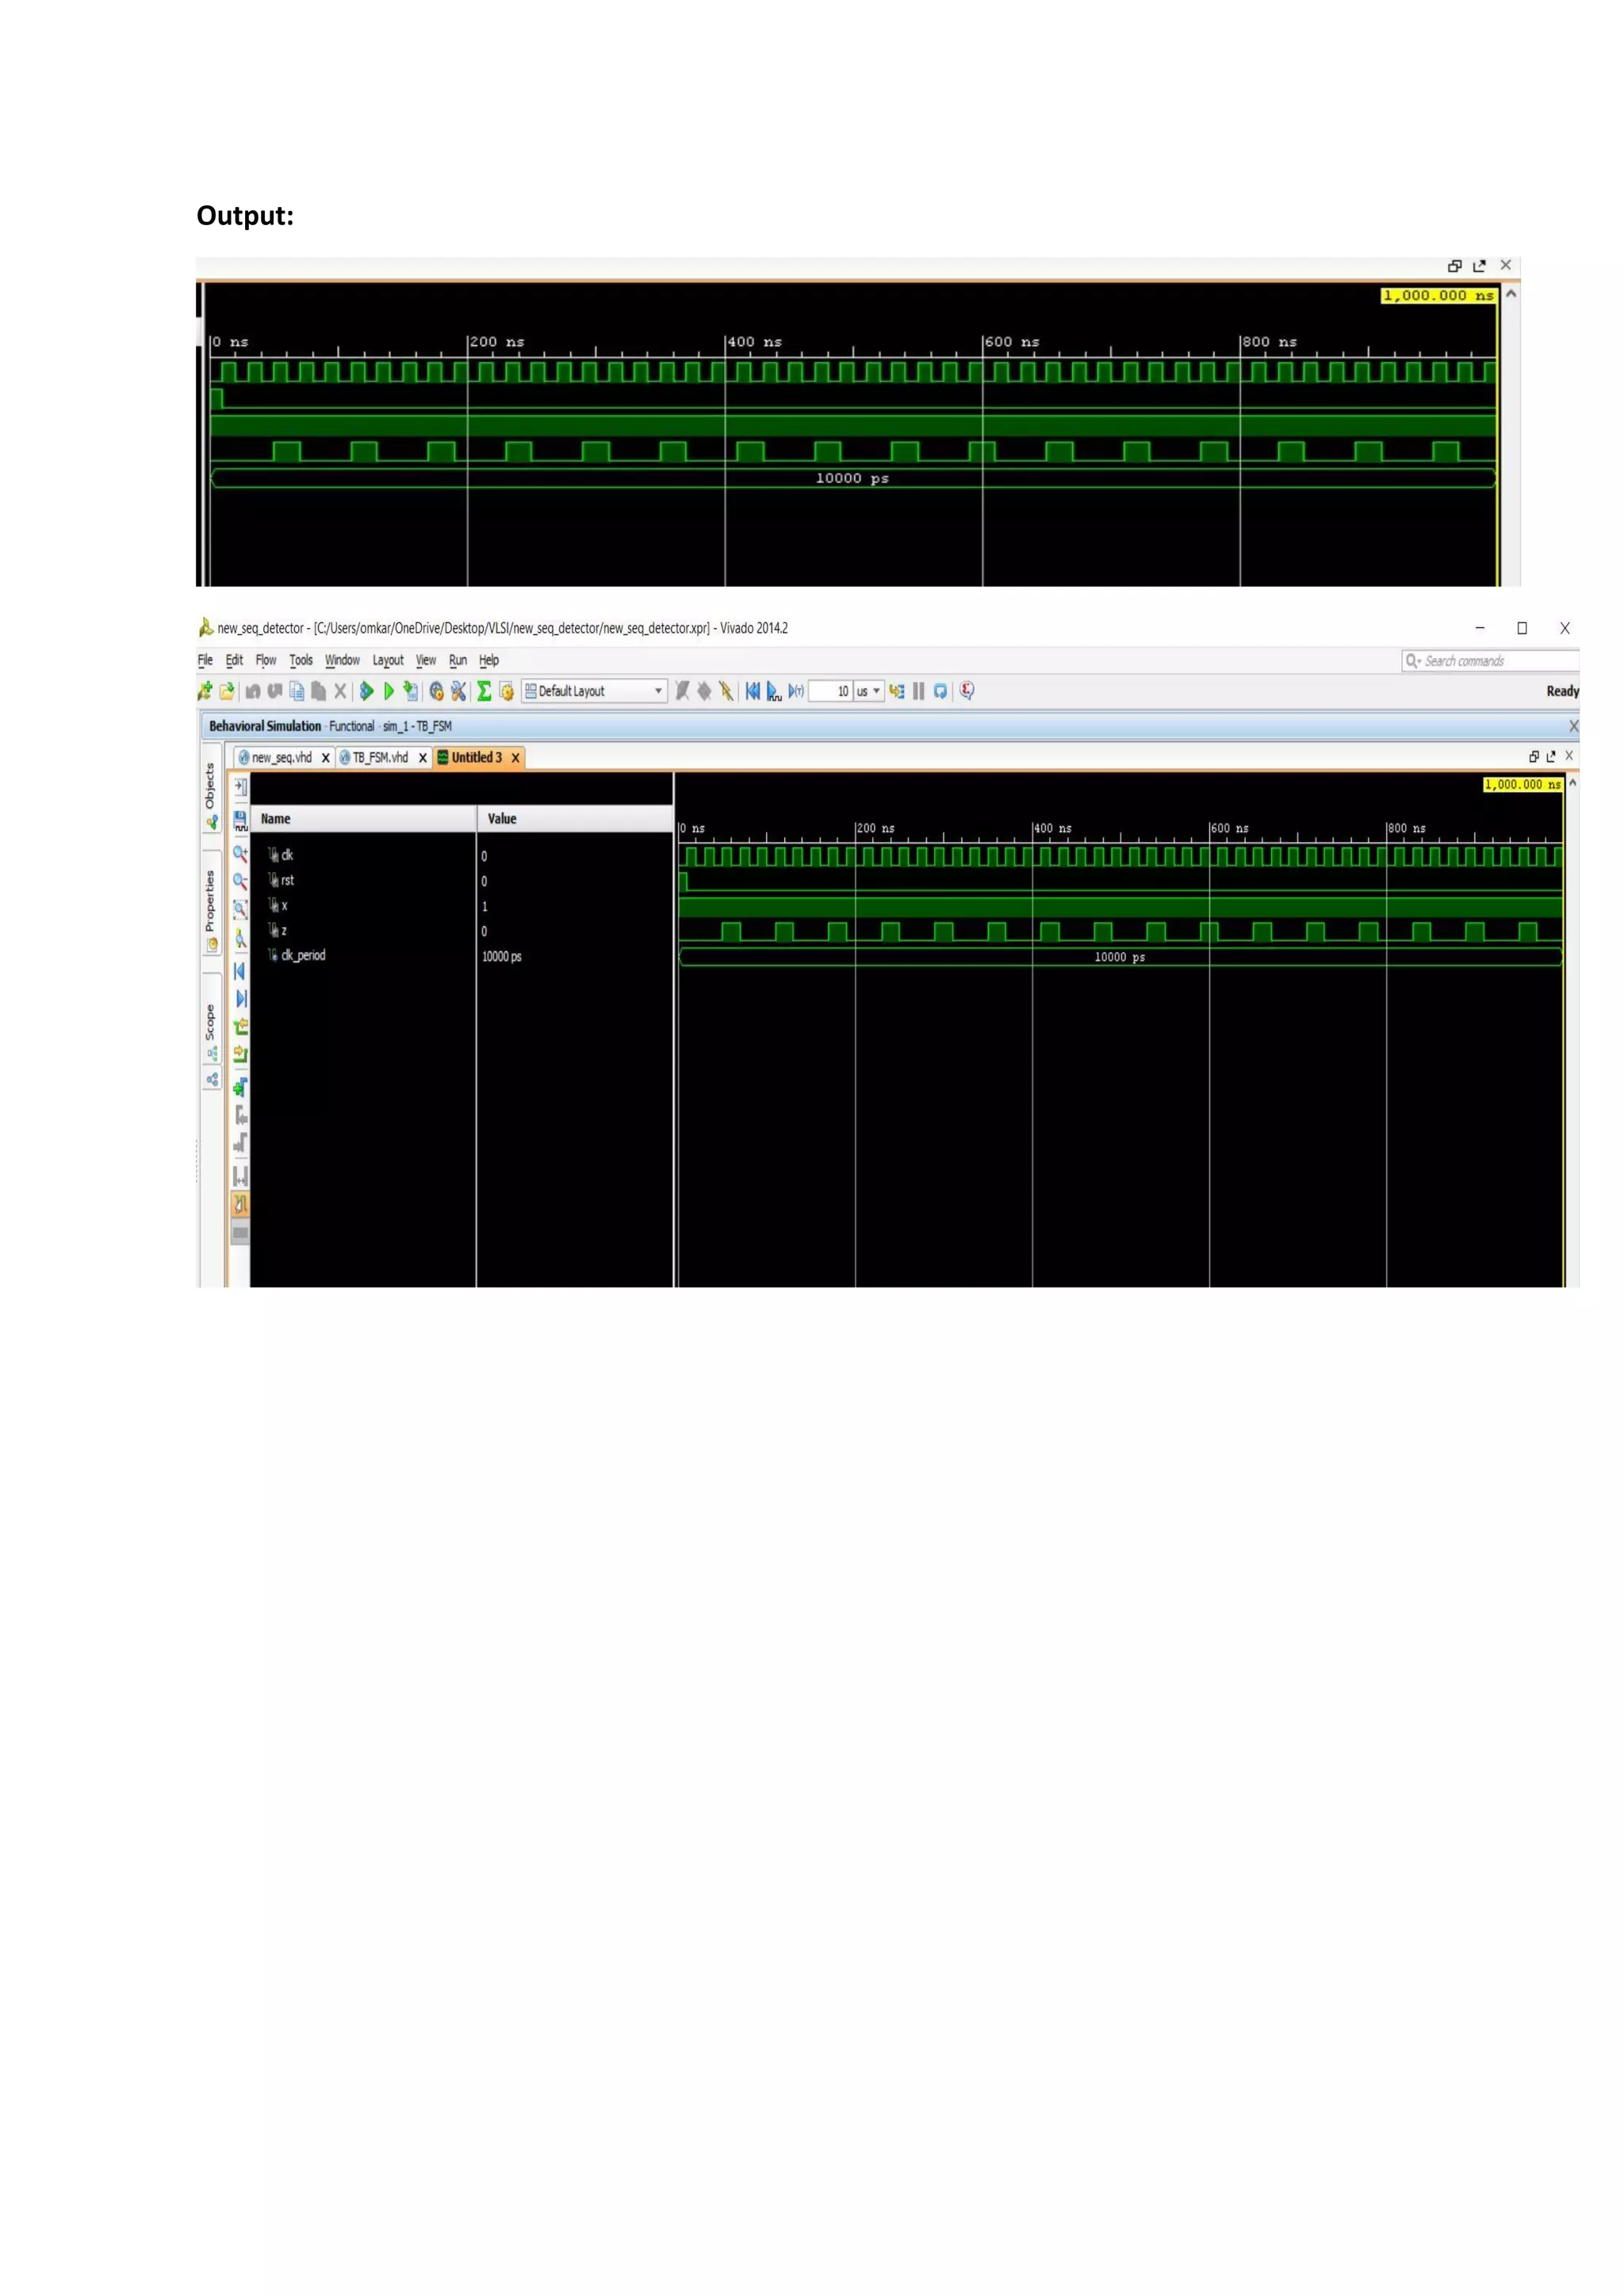Click the New Project toolbar icon
Screen dimensions: 1624x2296
205,691
